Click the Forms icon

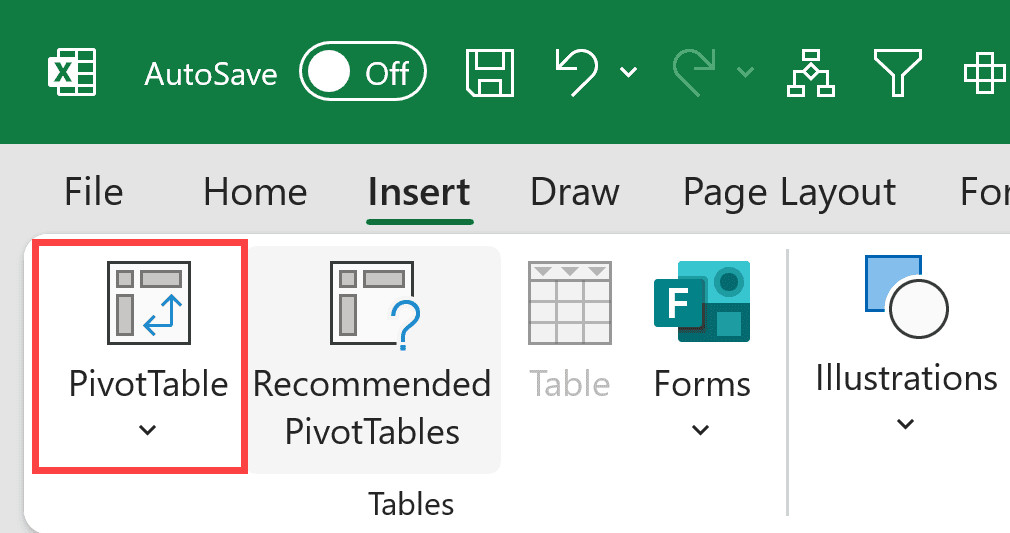pyautogui.click(x=701, y=300)
